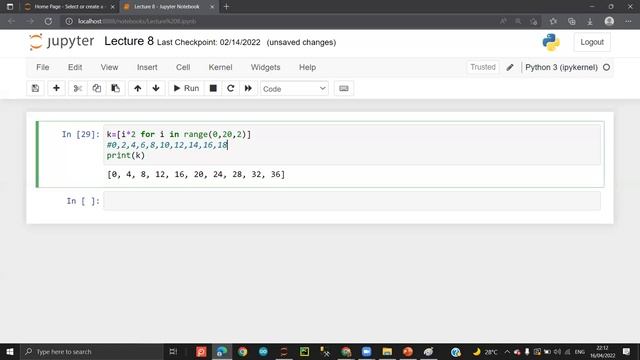Open Zoom from the taskbar
Viewport: 640px width, 360px height.
click(367, 352)
